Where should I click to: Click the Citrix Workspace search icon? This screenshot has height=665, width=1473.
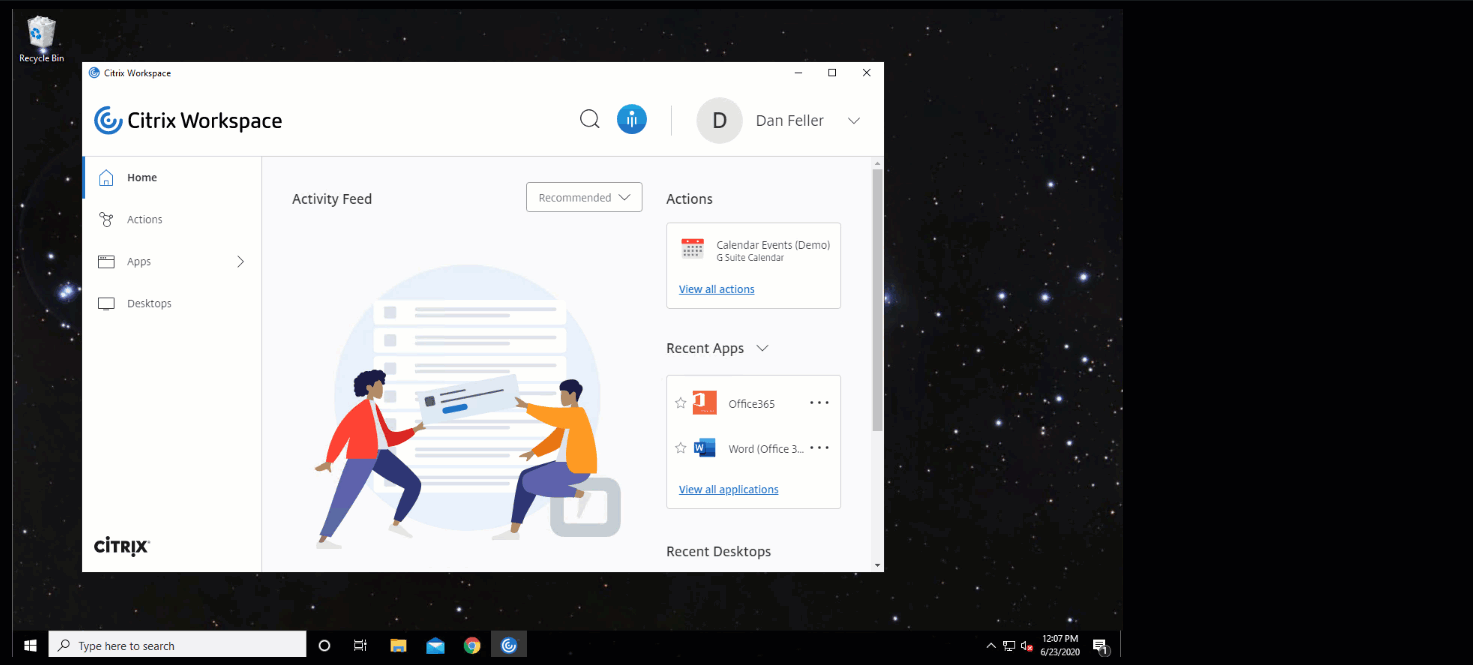[x=589, y=118]
